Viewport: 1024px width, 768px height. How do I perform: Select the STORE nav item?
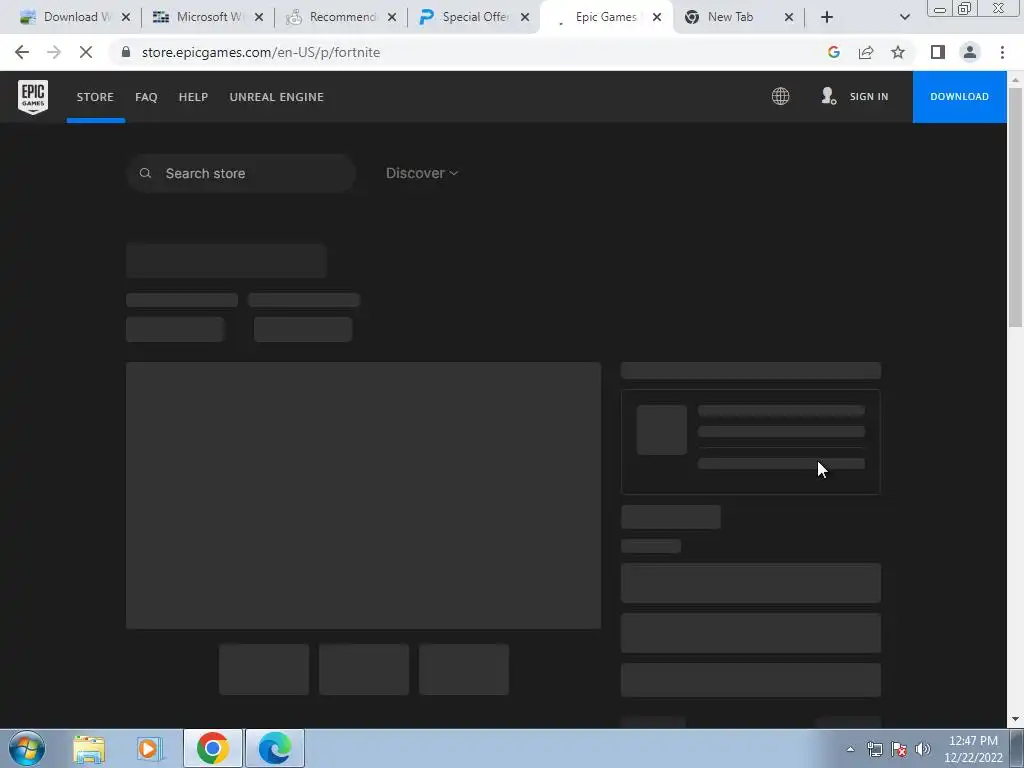click(95, 97)
